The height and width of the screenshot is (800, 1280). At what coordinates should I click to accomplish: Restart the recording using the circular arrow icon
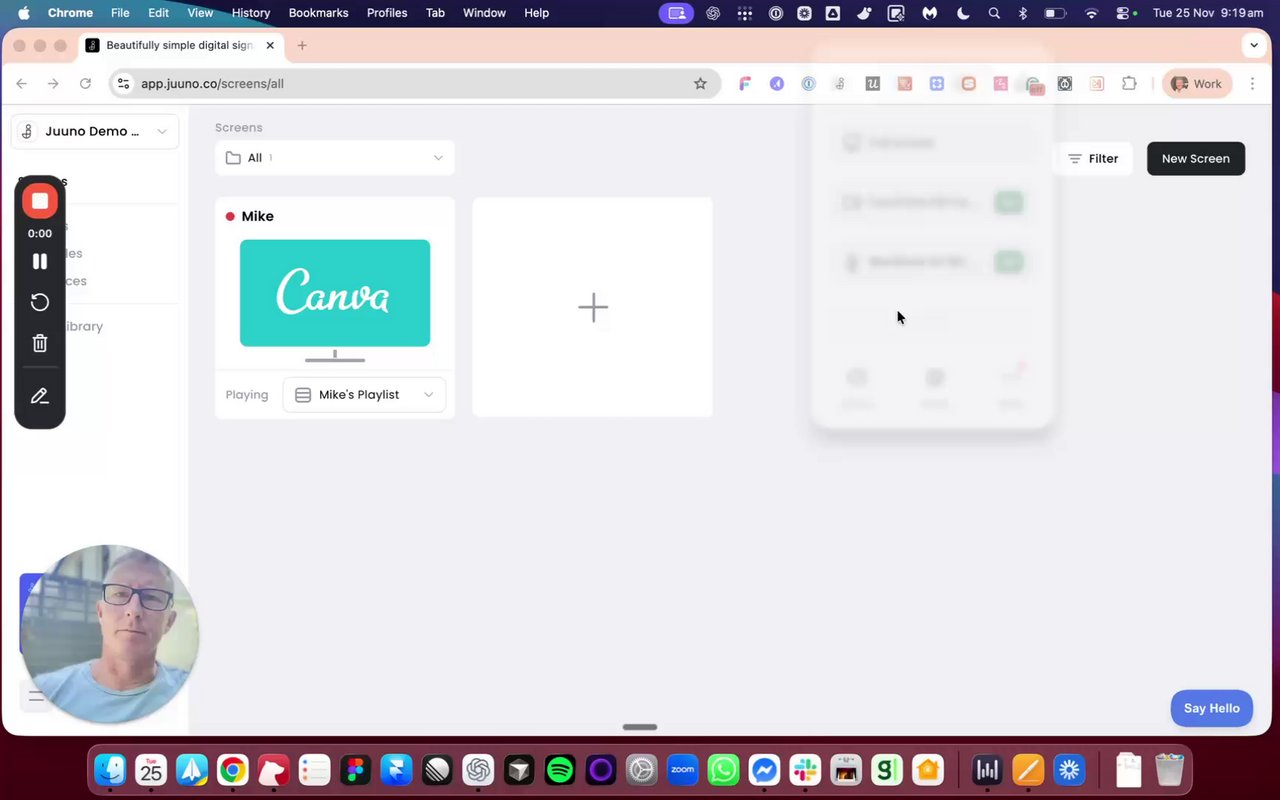pos(40,302)
